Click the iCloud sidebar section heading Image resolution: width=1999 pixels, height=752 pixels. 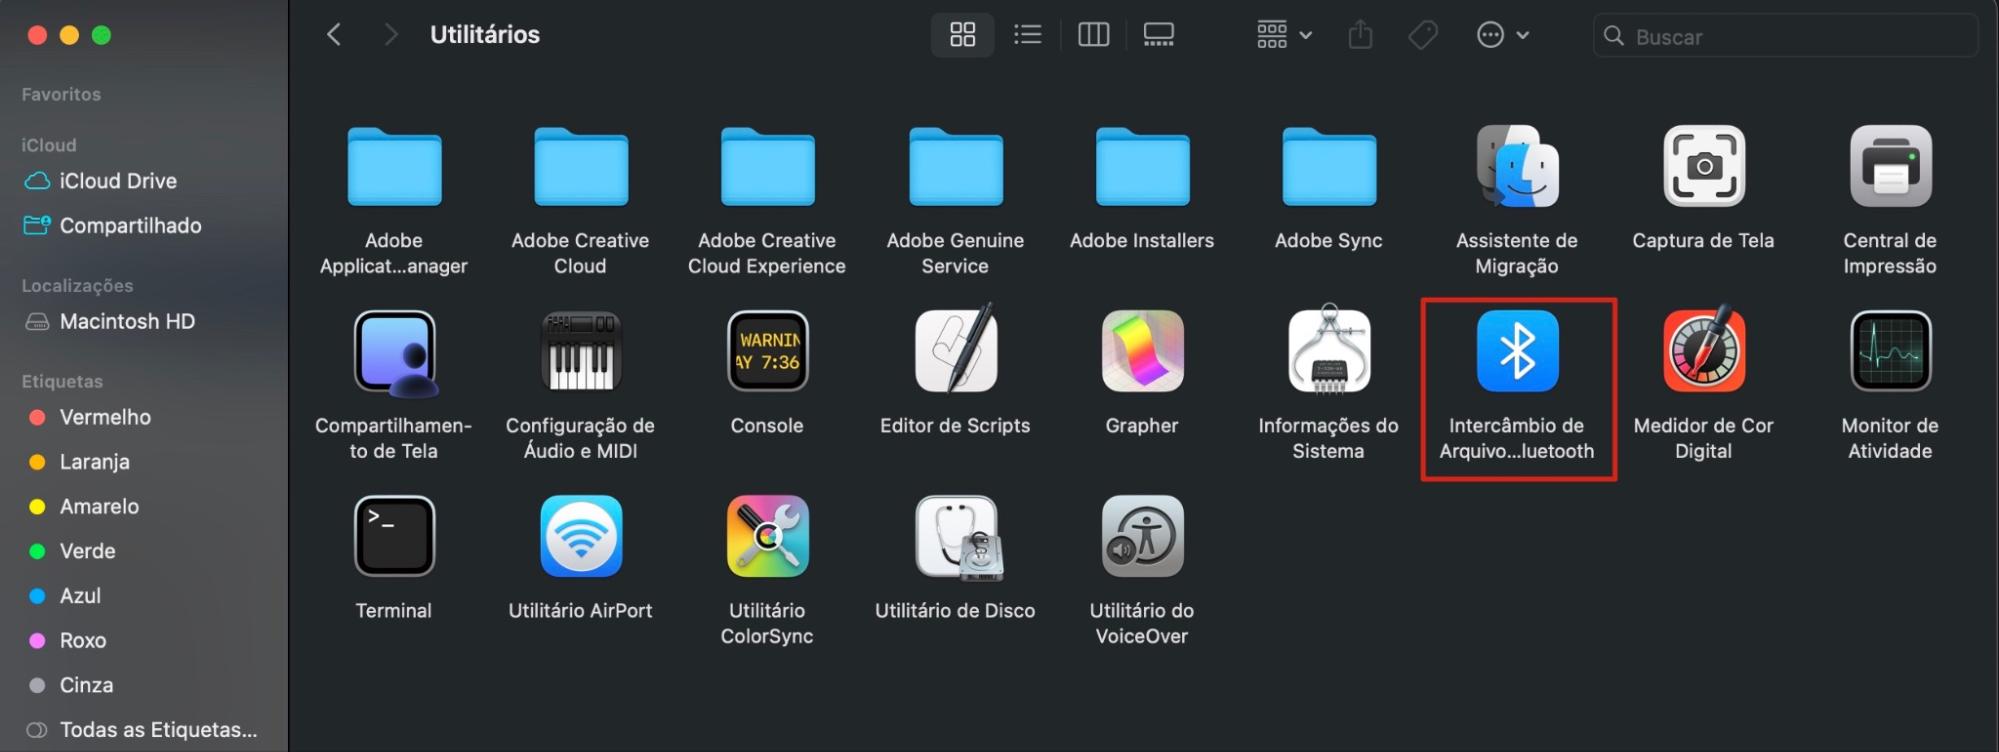[x=49, y=145]
